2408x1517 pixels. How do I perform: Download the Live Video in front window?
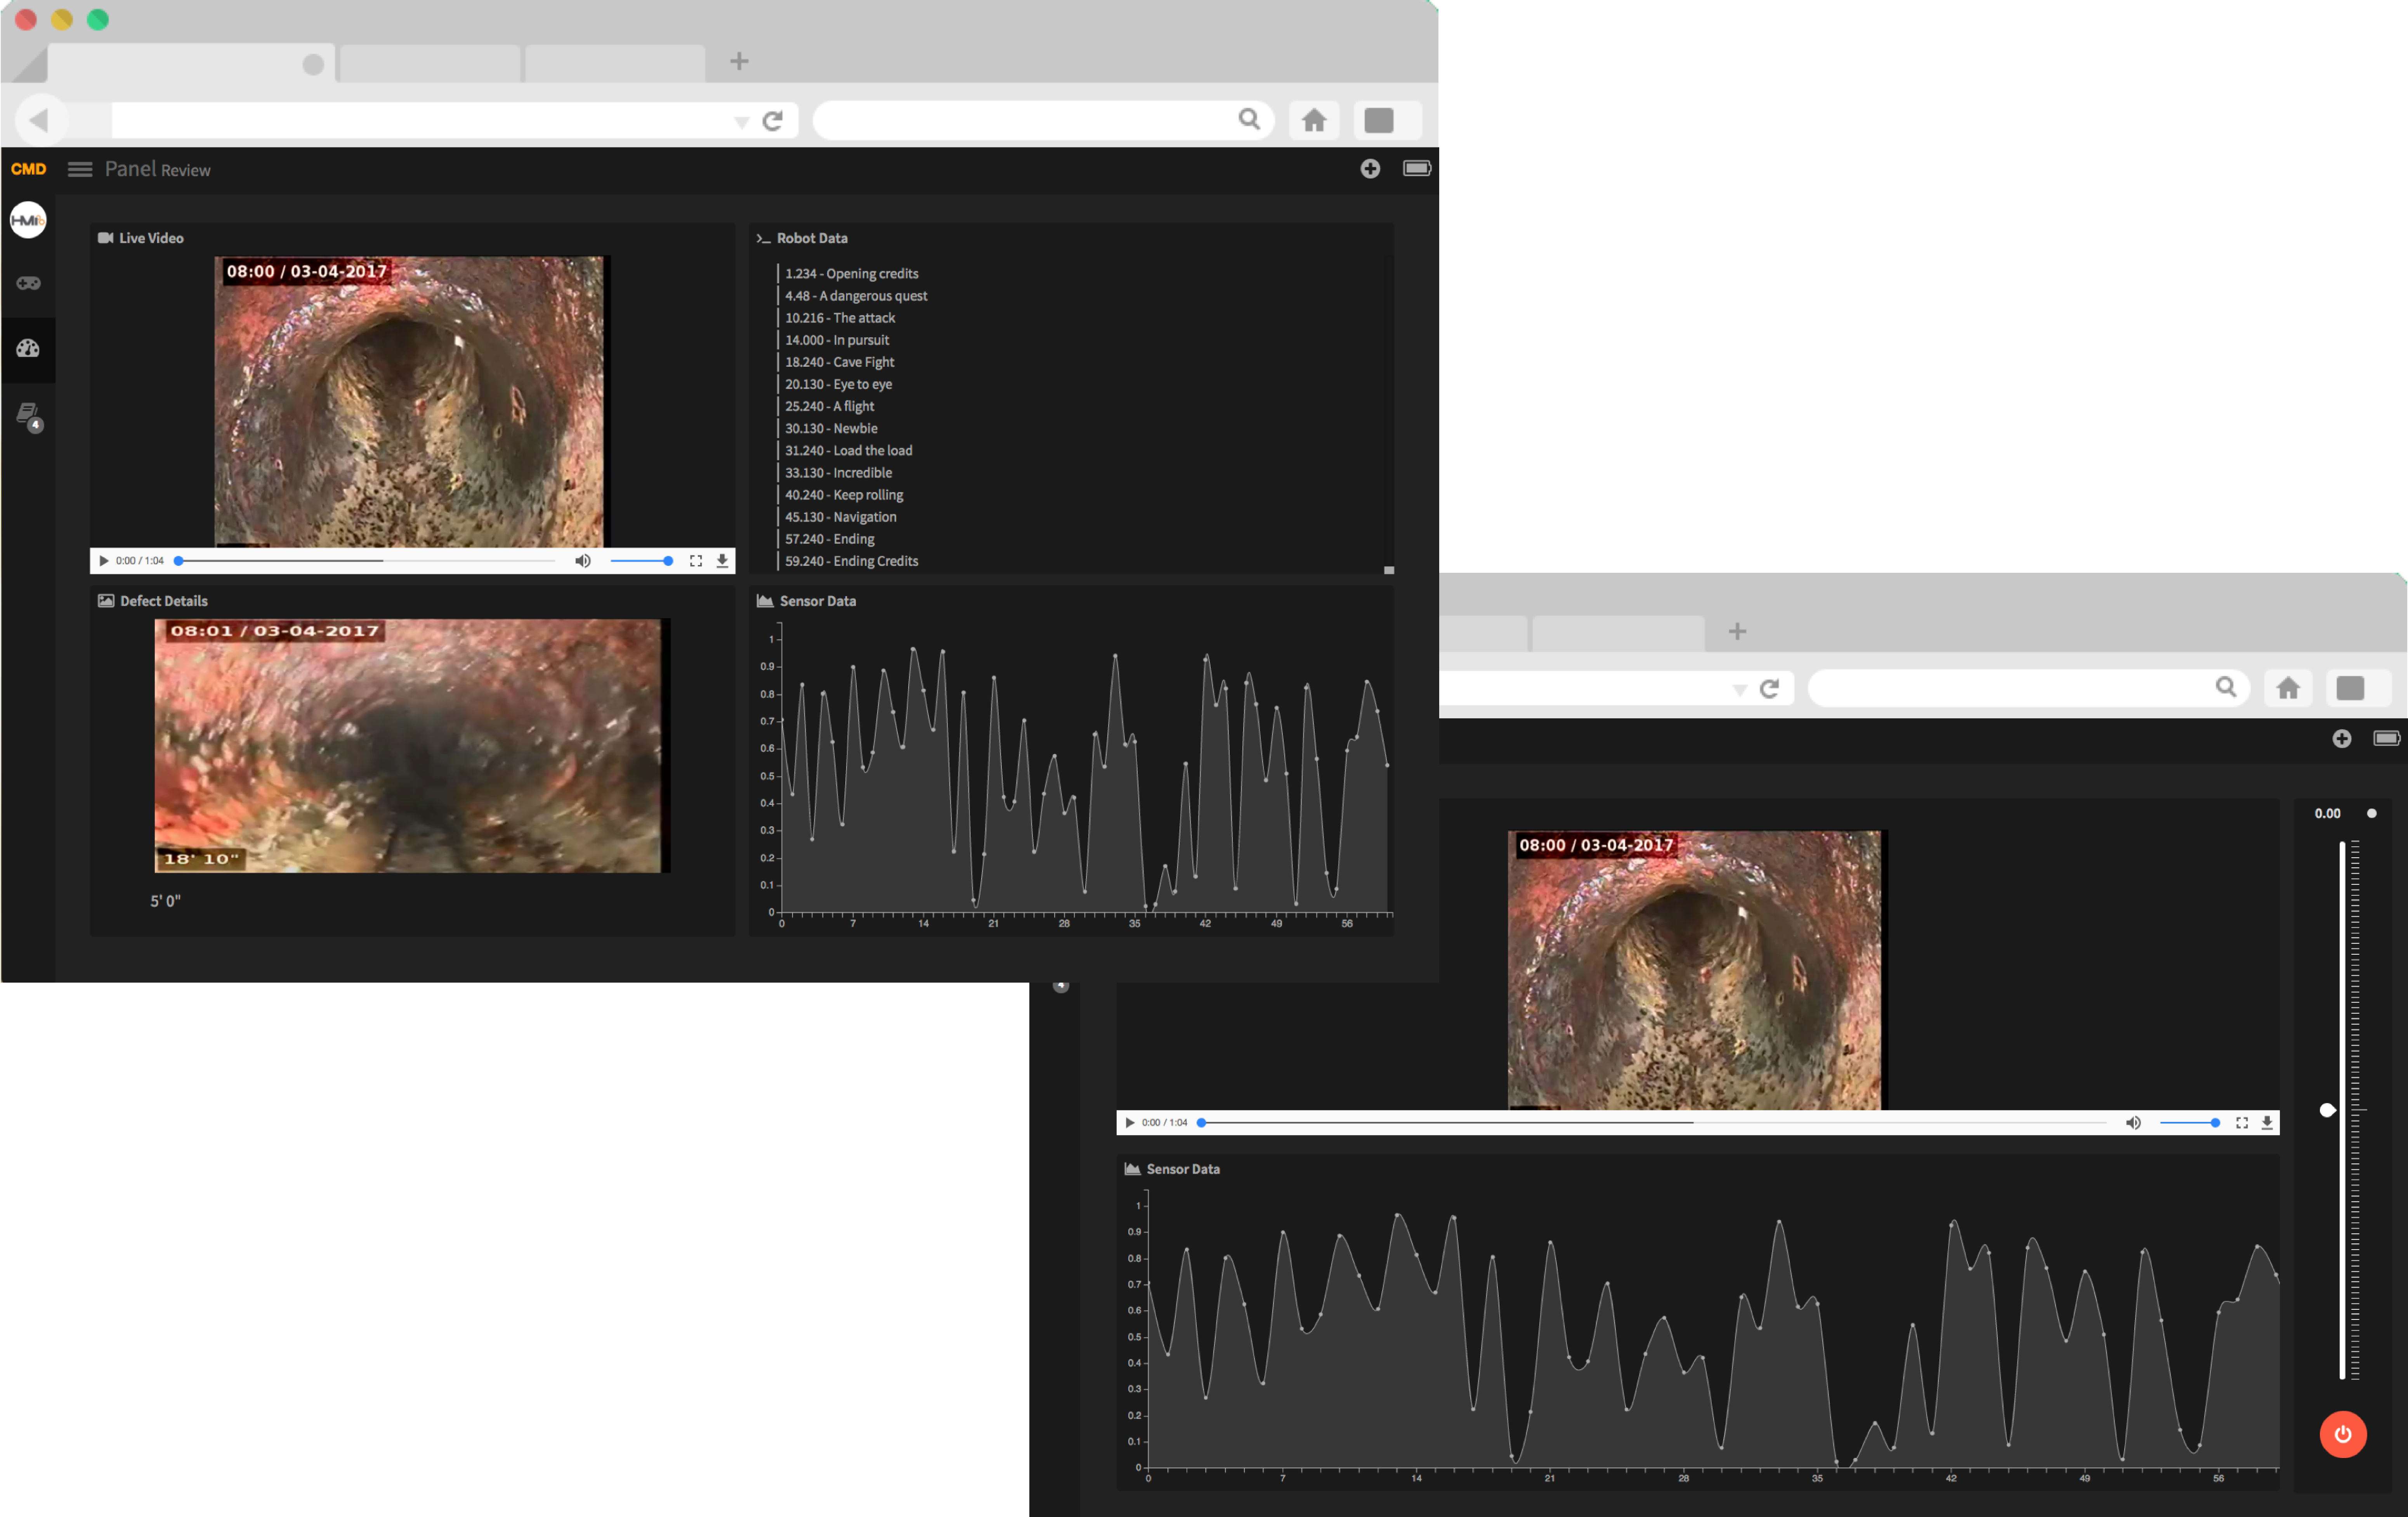pos(722,561)
